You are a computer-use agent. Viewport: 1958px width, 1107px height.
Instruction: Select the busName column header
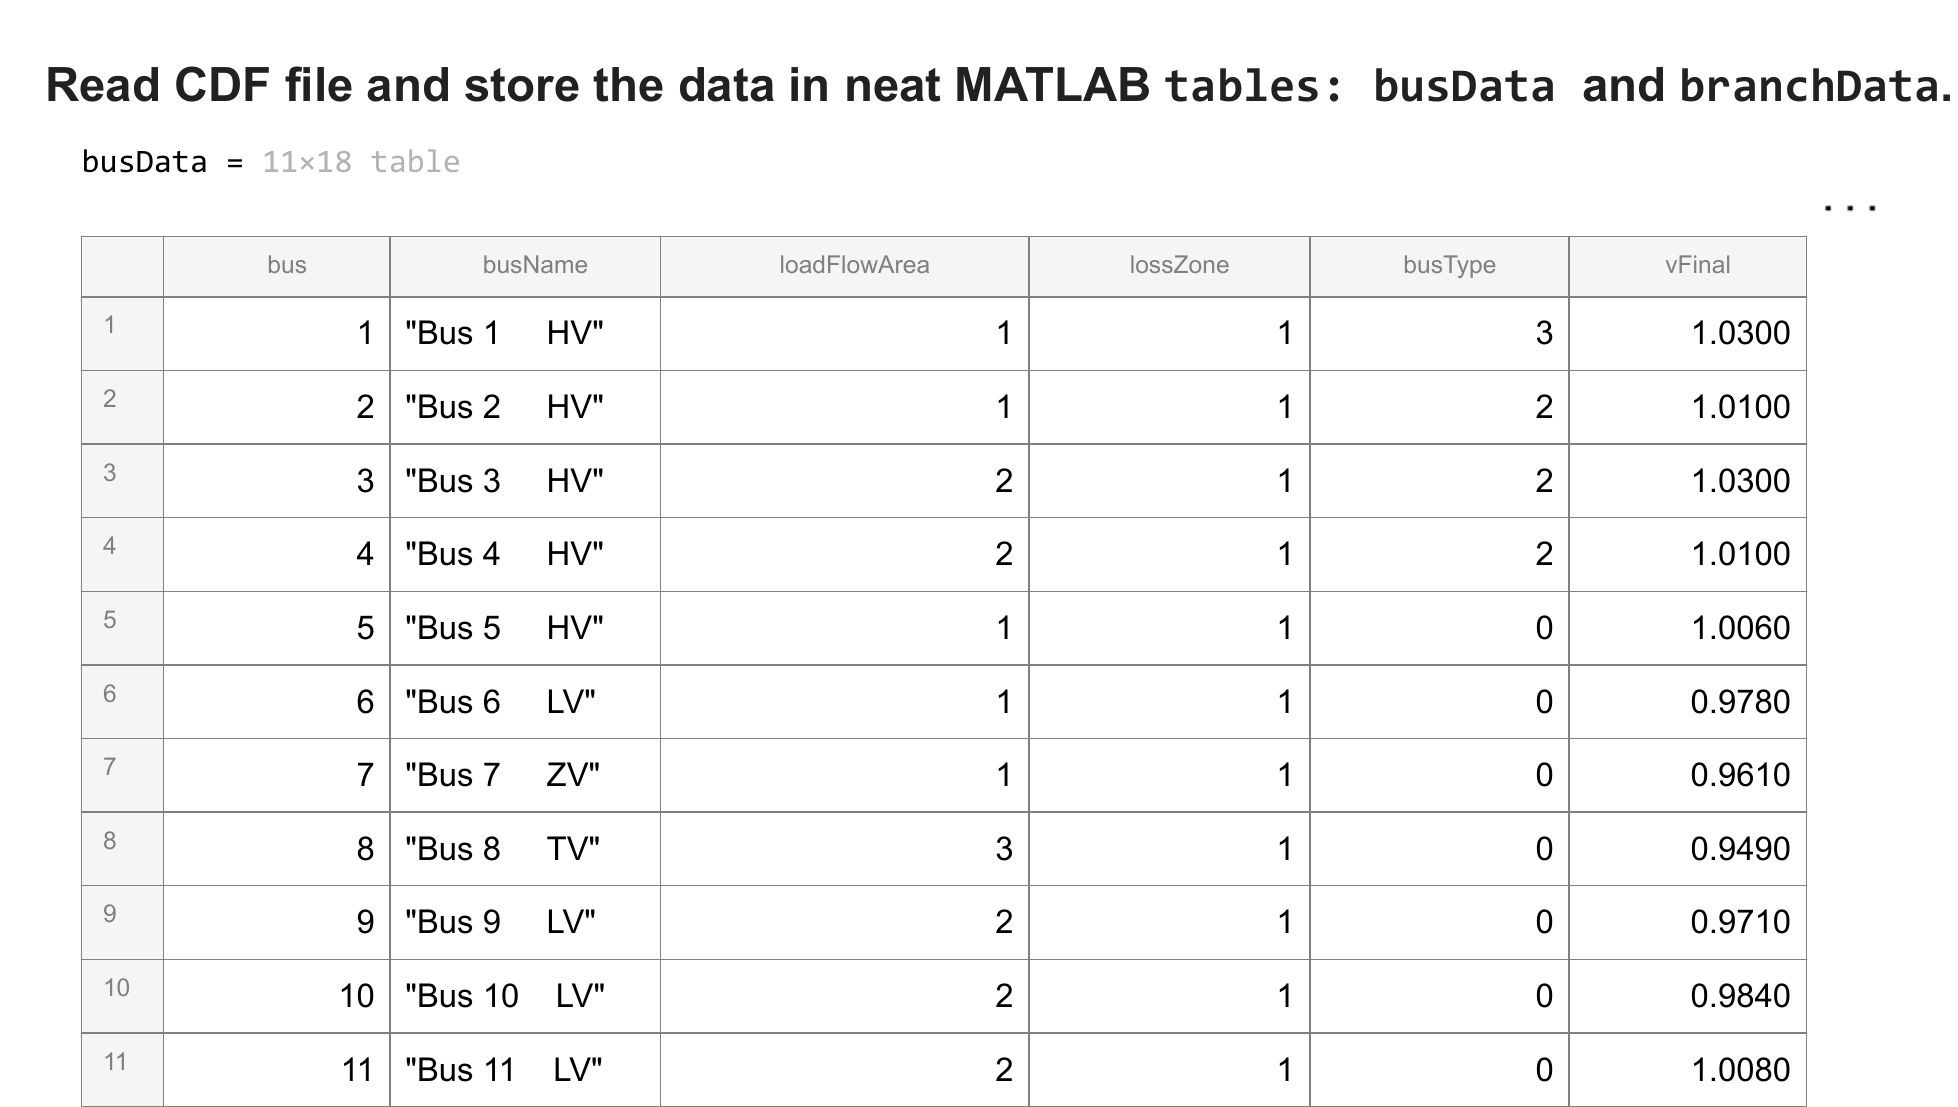[525, 266]
